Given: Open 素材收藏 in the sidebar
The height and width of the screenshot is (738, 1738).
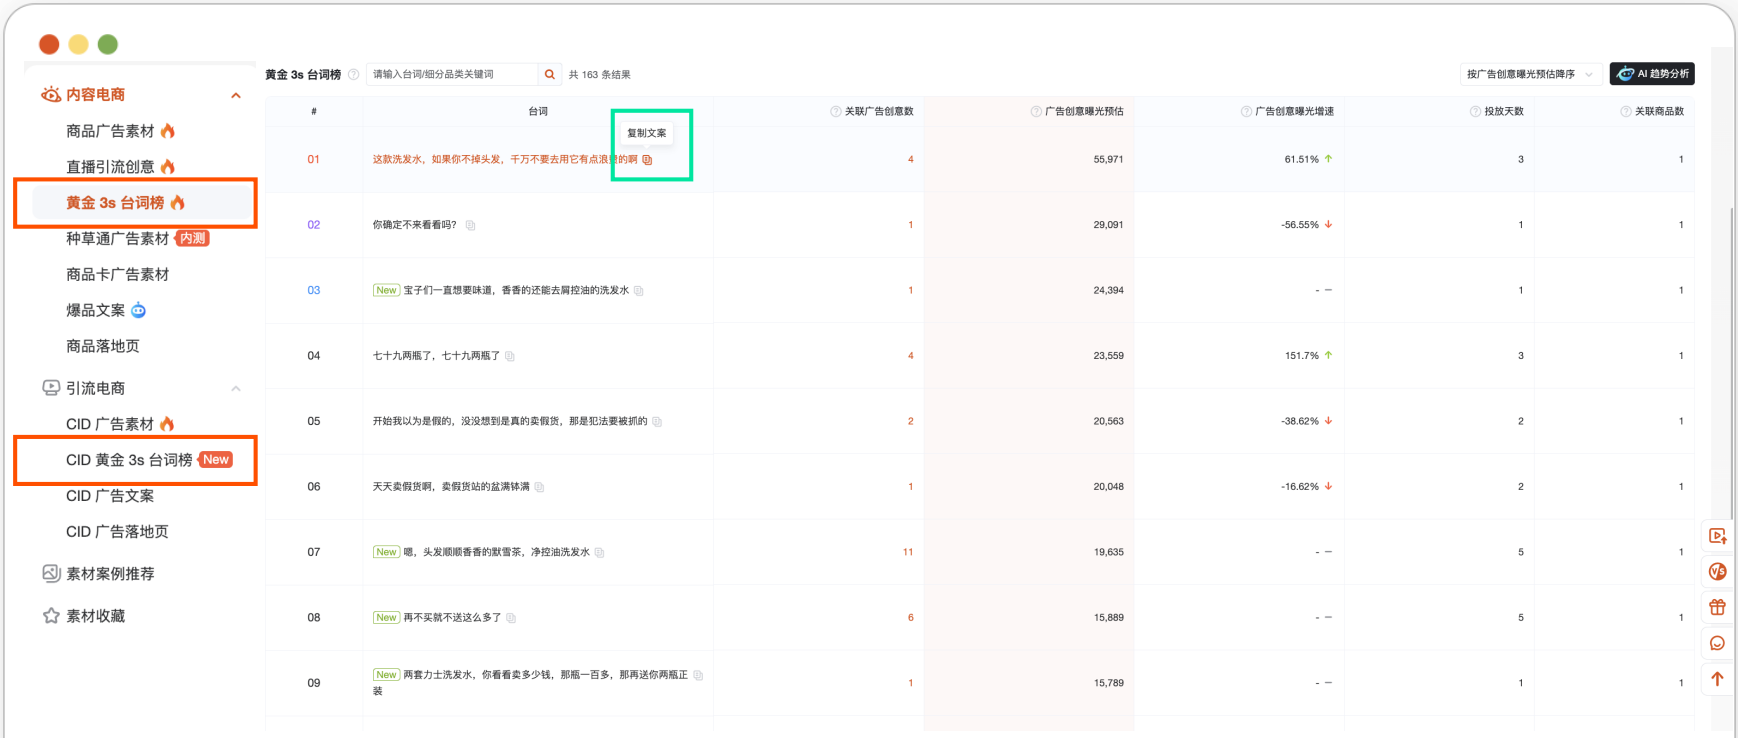Looking at the screenshot, I should [x=95, y=616].
